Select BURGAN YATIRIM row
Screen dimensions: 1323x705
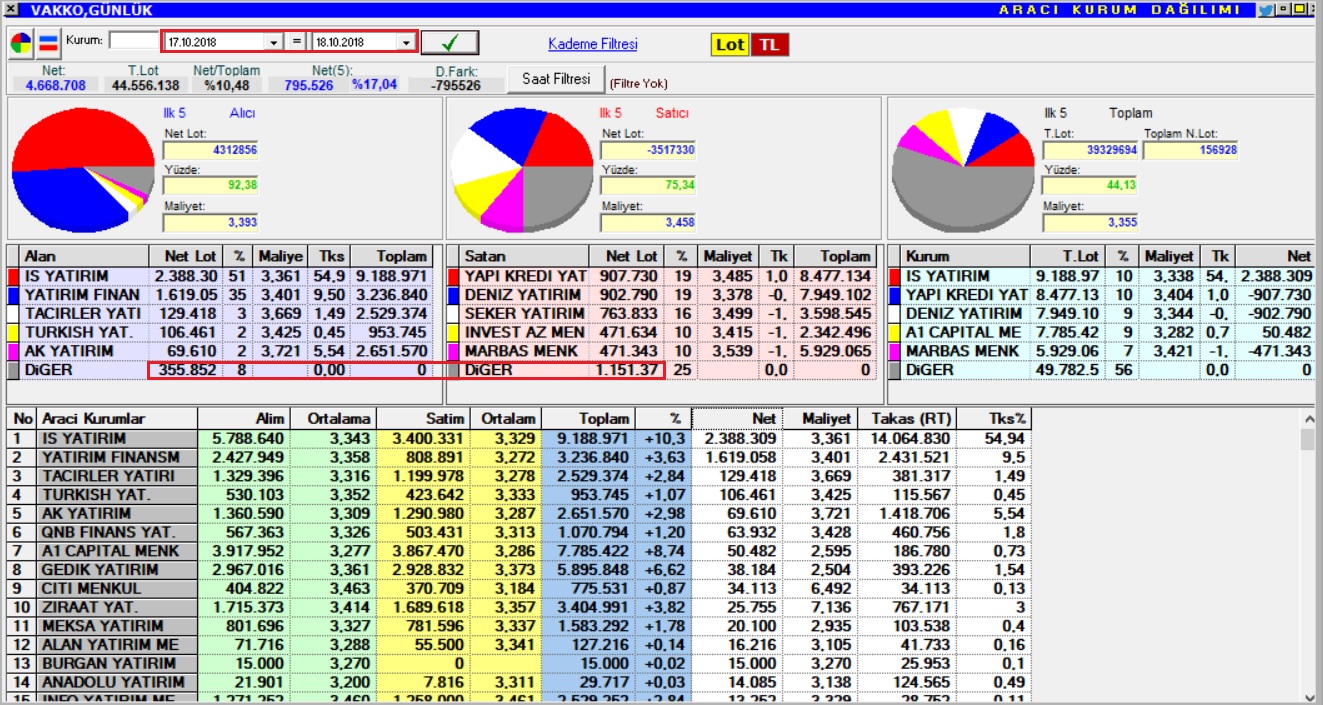(x=518, y=663)
